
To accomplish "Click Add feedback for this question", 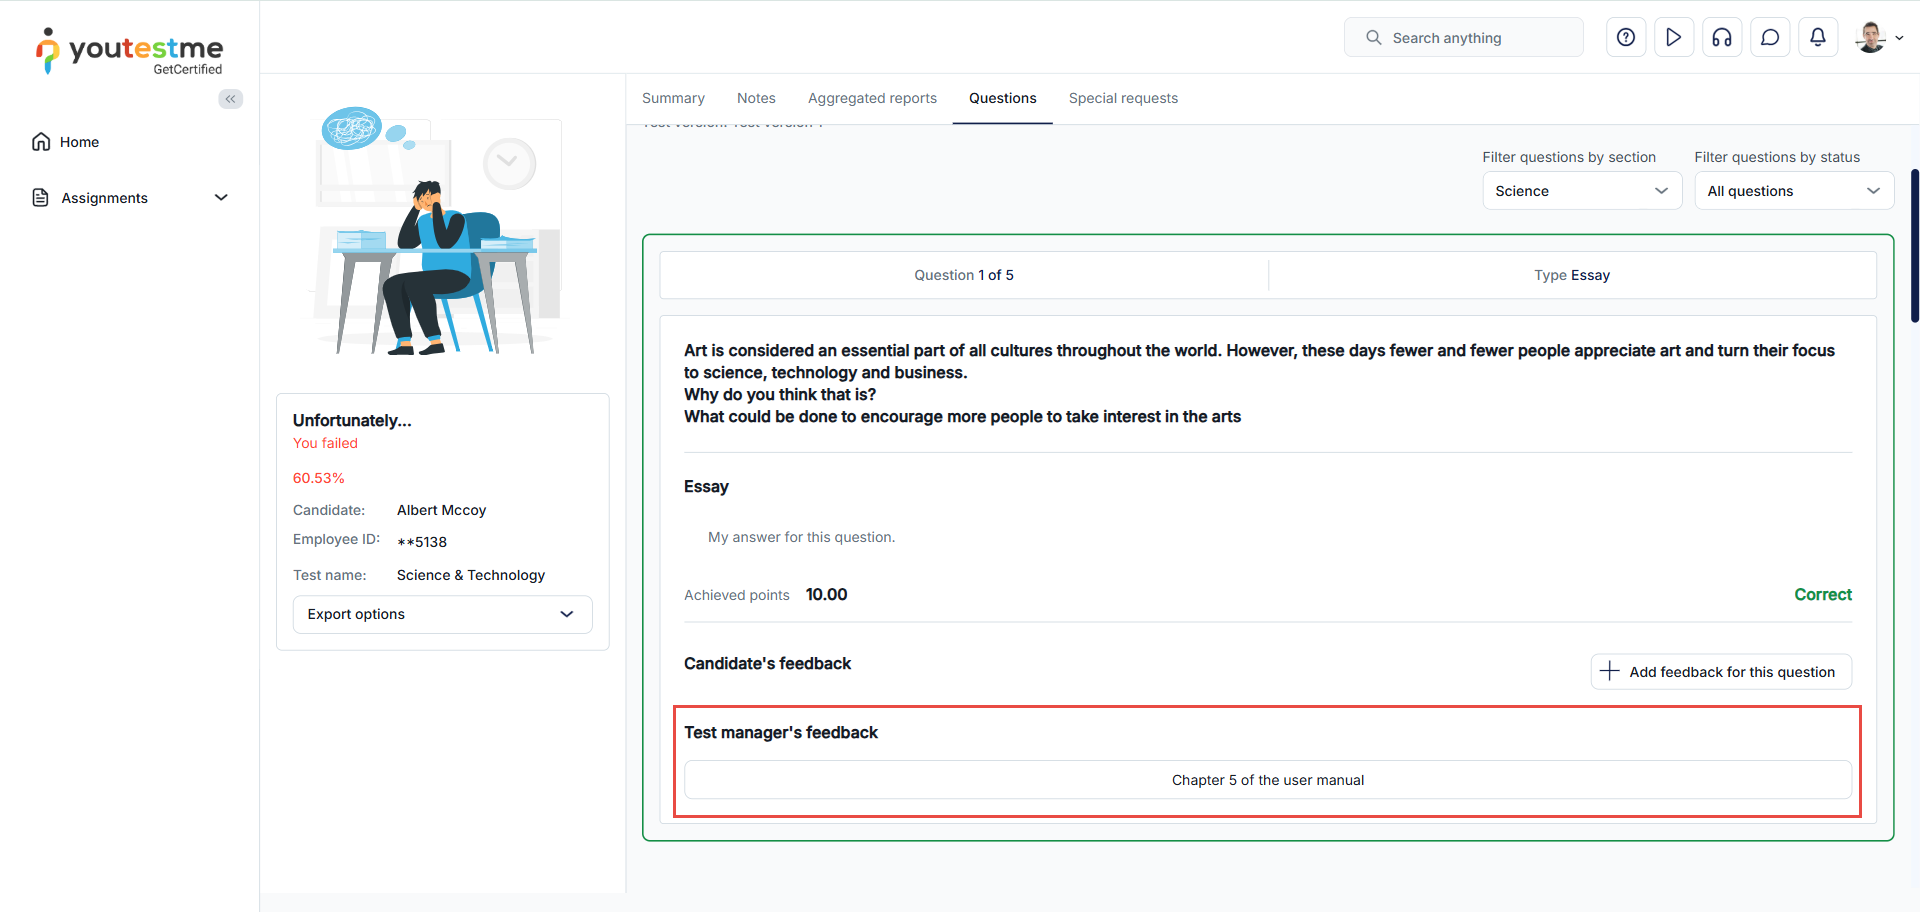I will (x=1720, y=672).
